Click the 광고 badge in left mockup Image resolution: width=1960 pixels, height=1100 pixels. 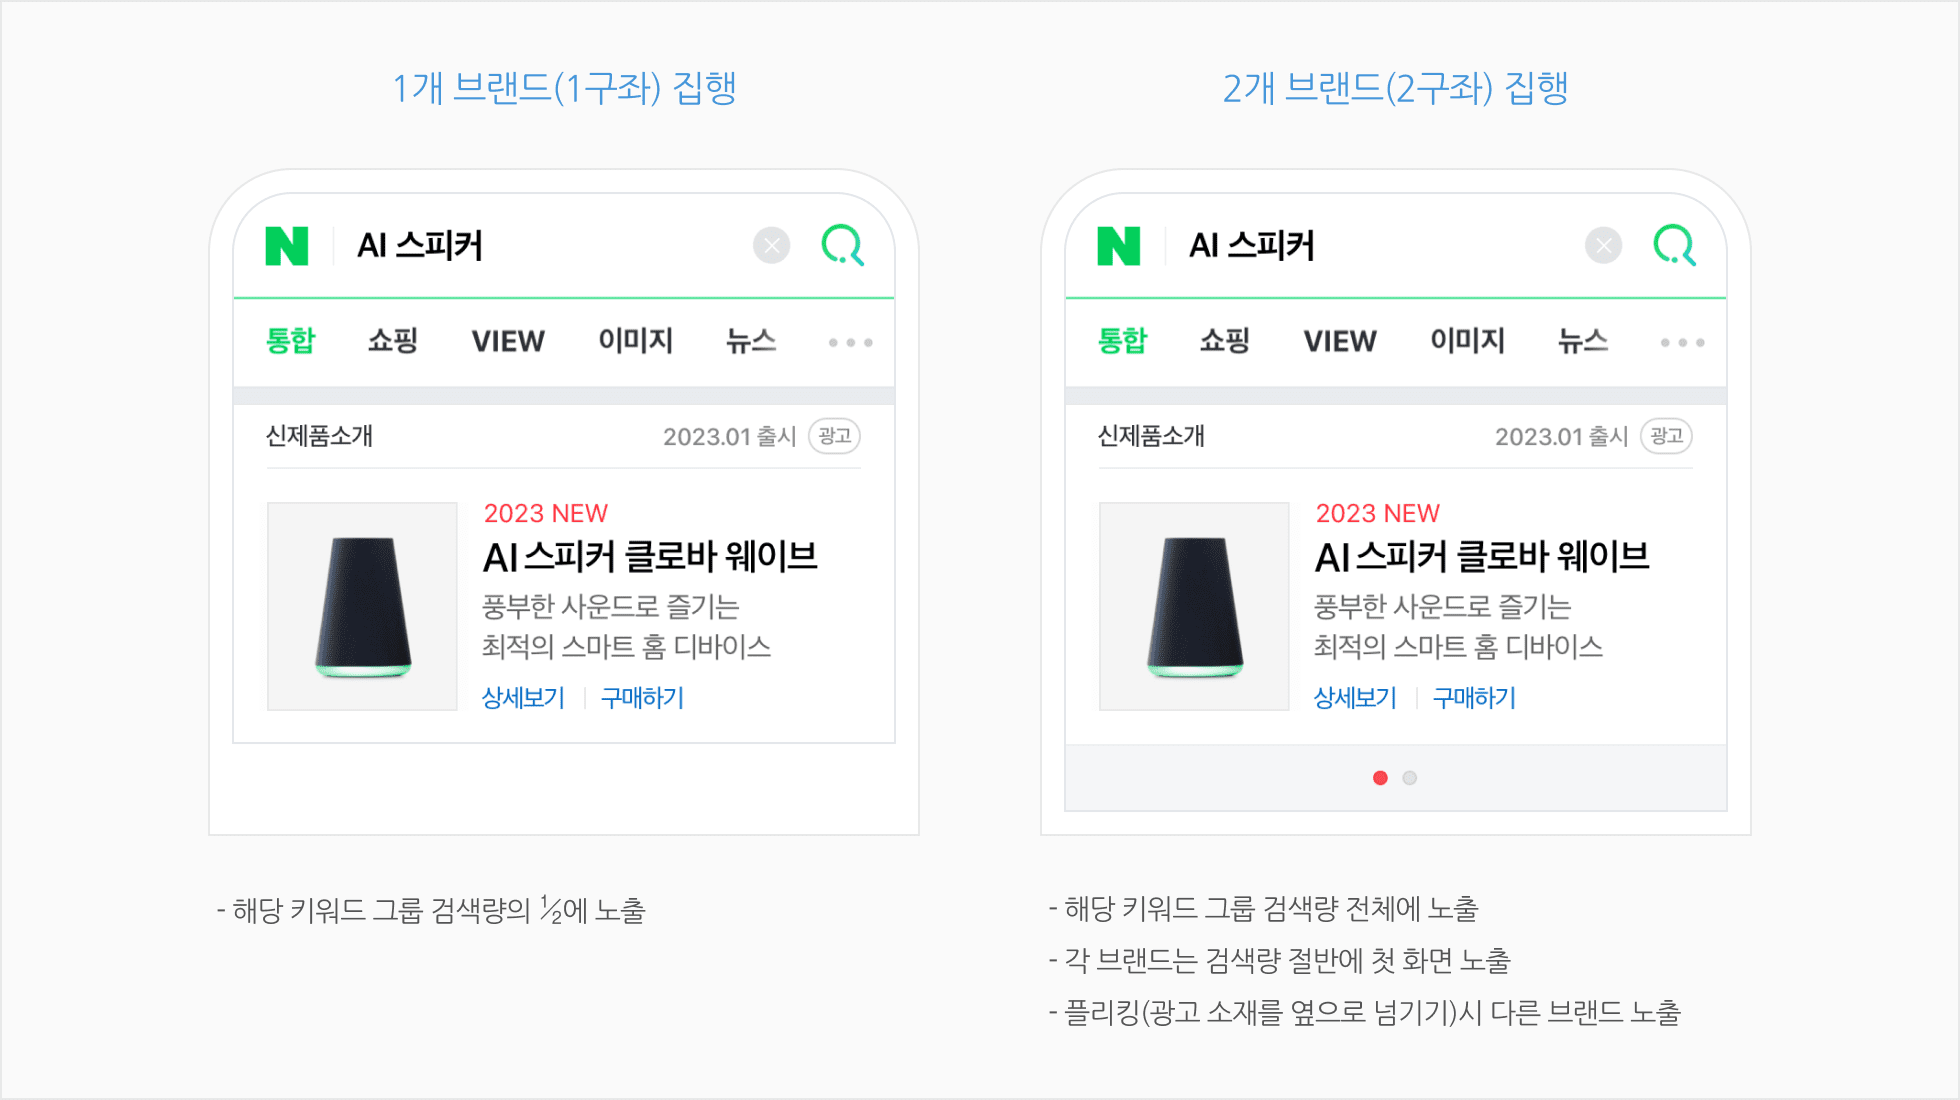pyautogui.click(x=834, y=436)
